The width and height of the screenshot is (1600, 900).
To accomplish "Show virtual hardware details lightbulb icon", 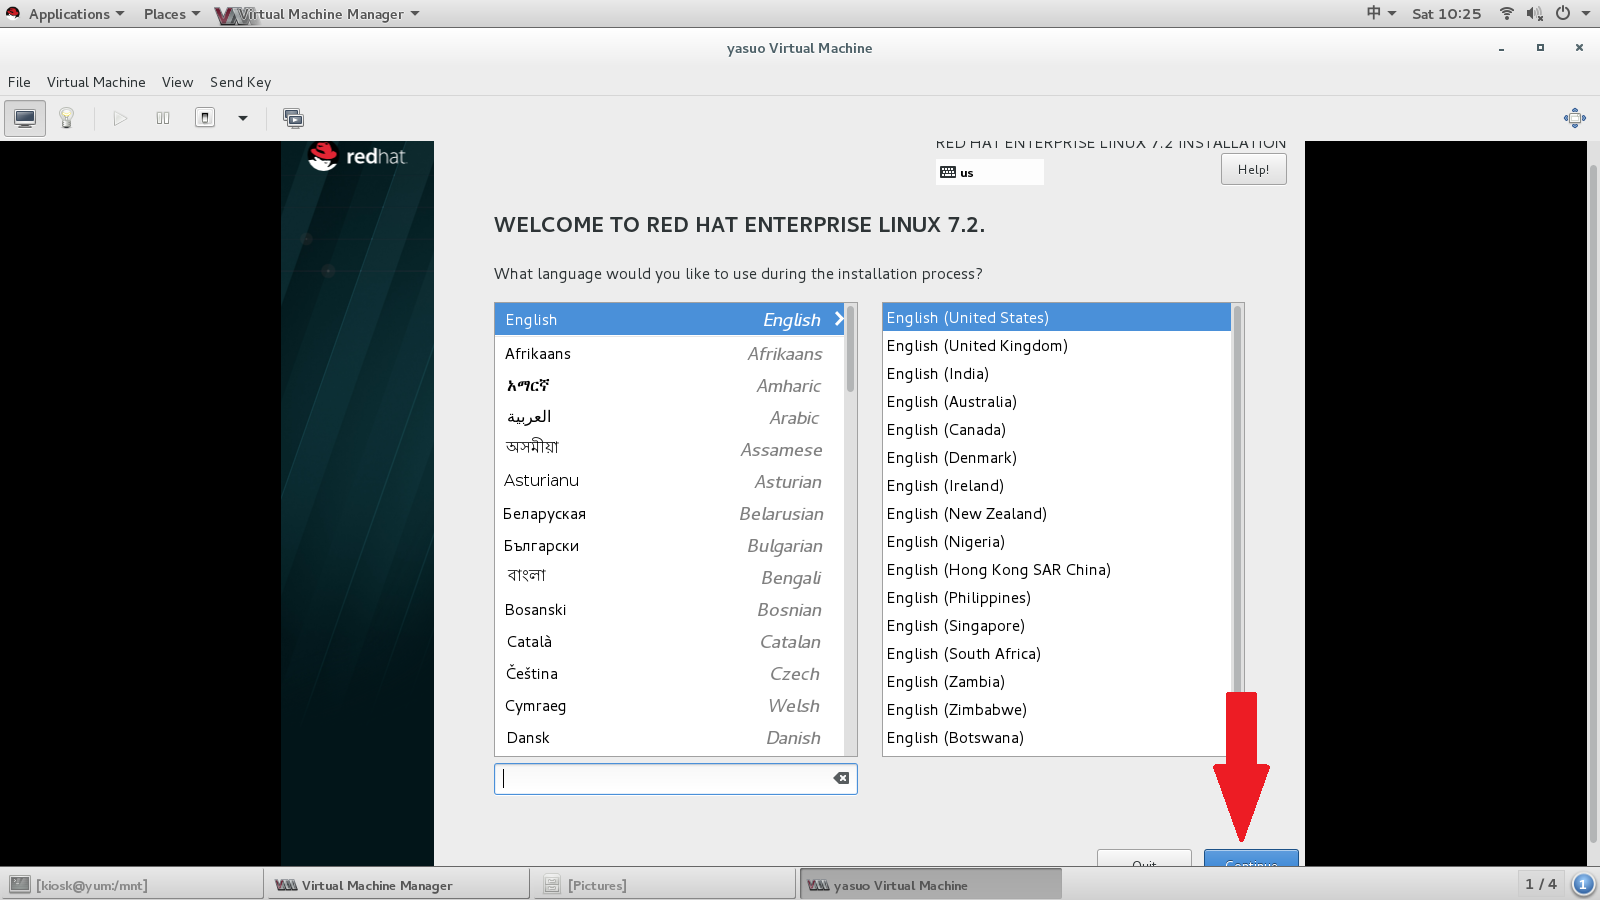I will pos(67,118).
